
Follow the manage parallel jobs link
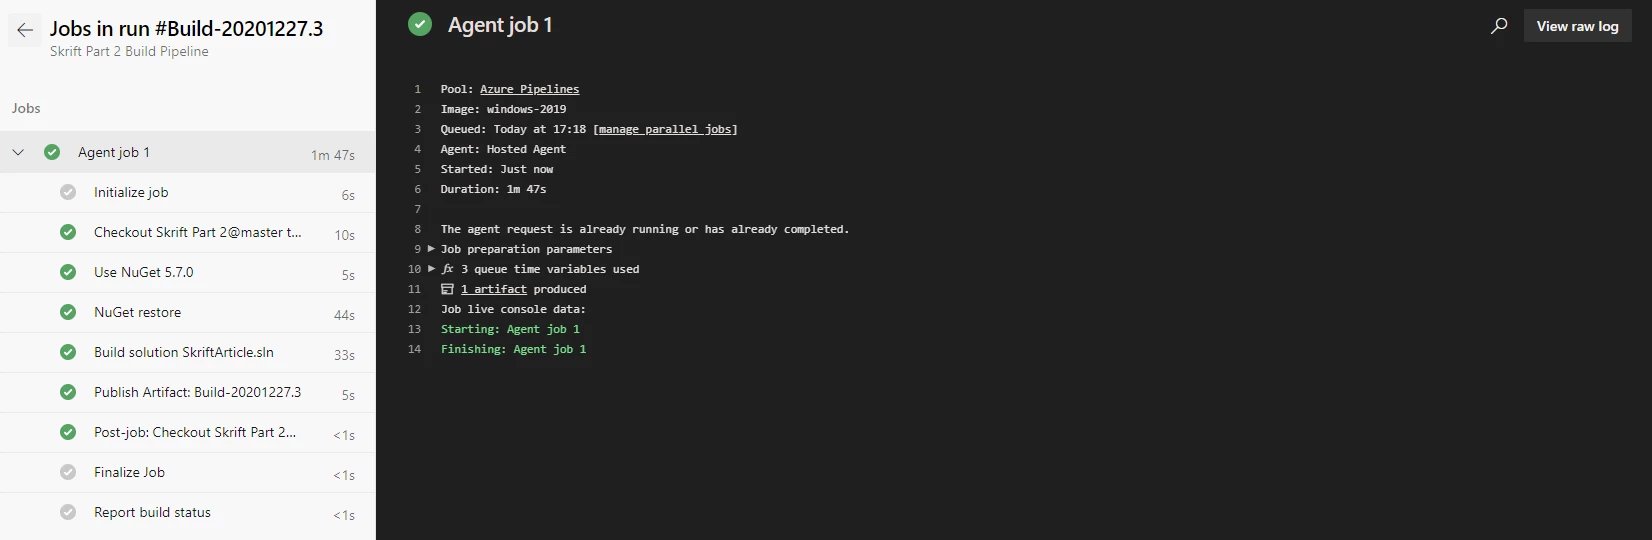tap(665, 129)
